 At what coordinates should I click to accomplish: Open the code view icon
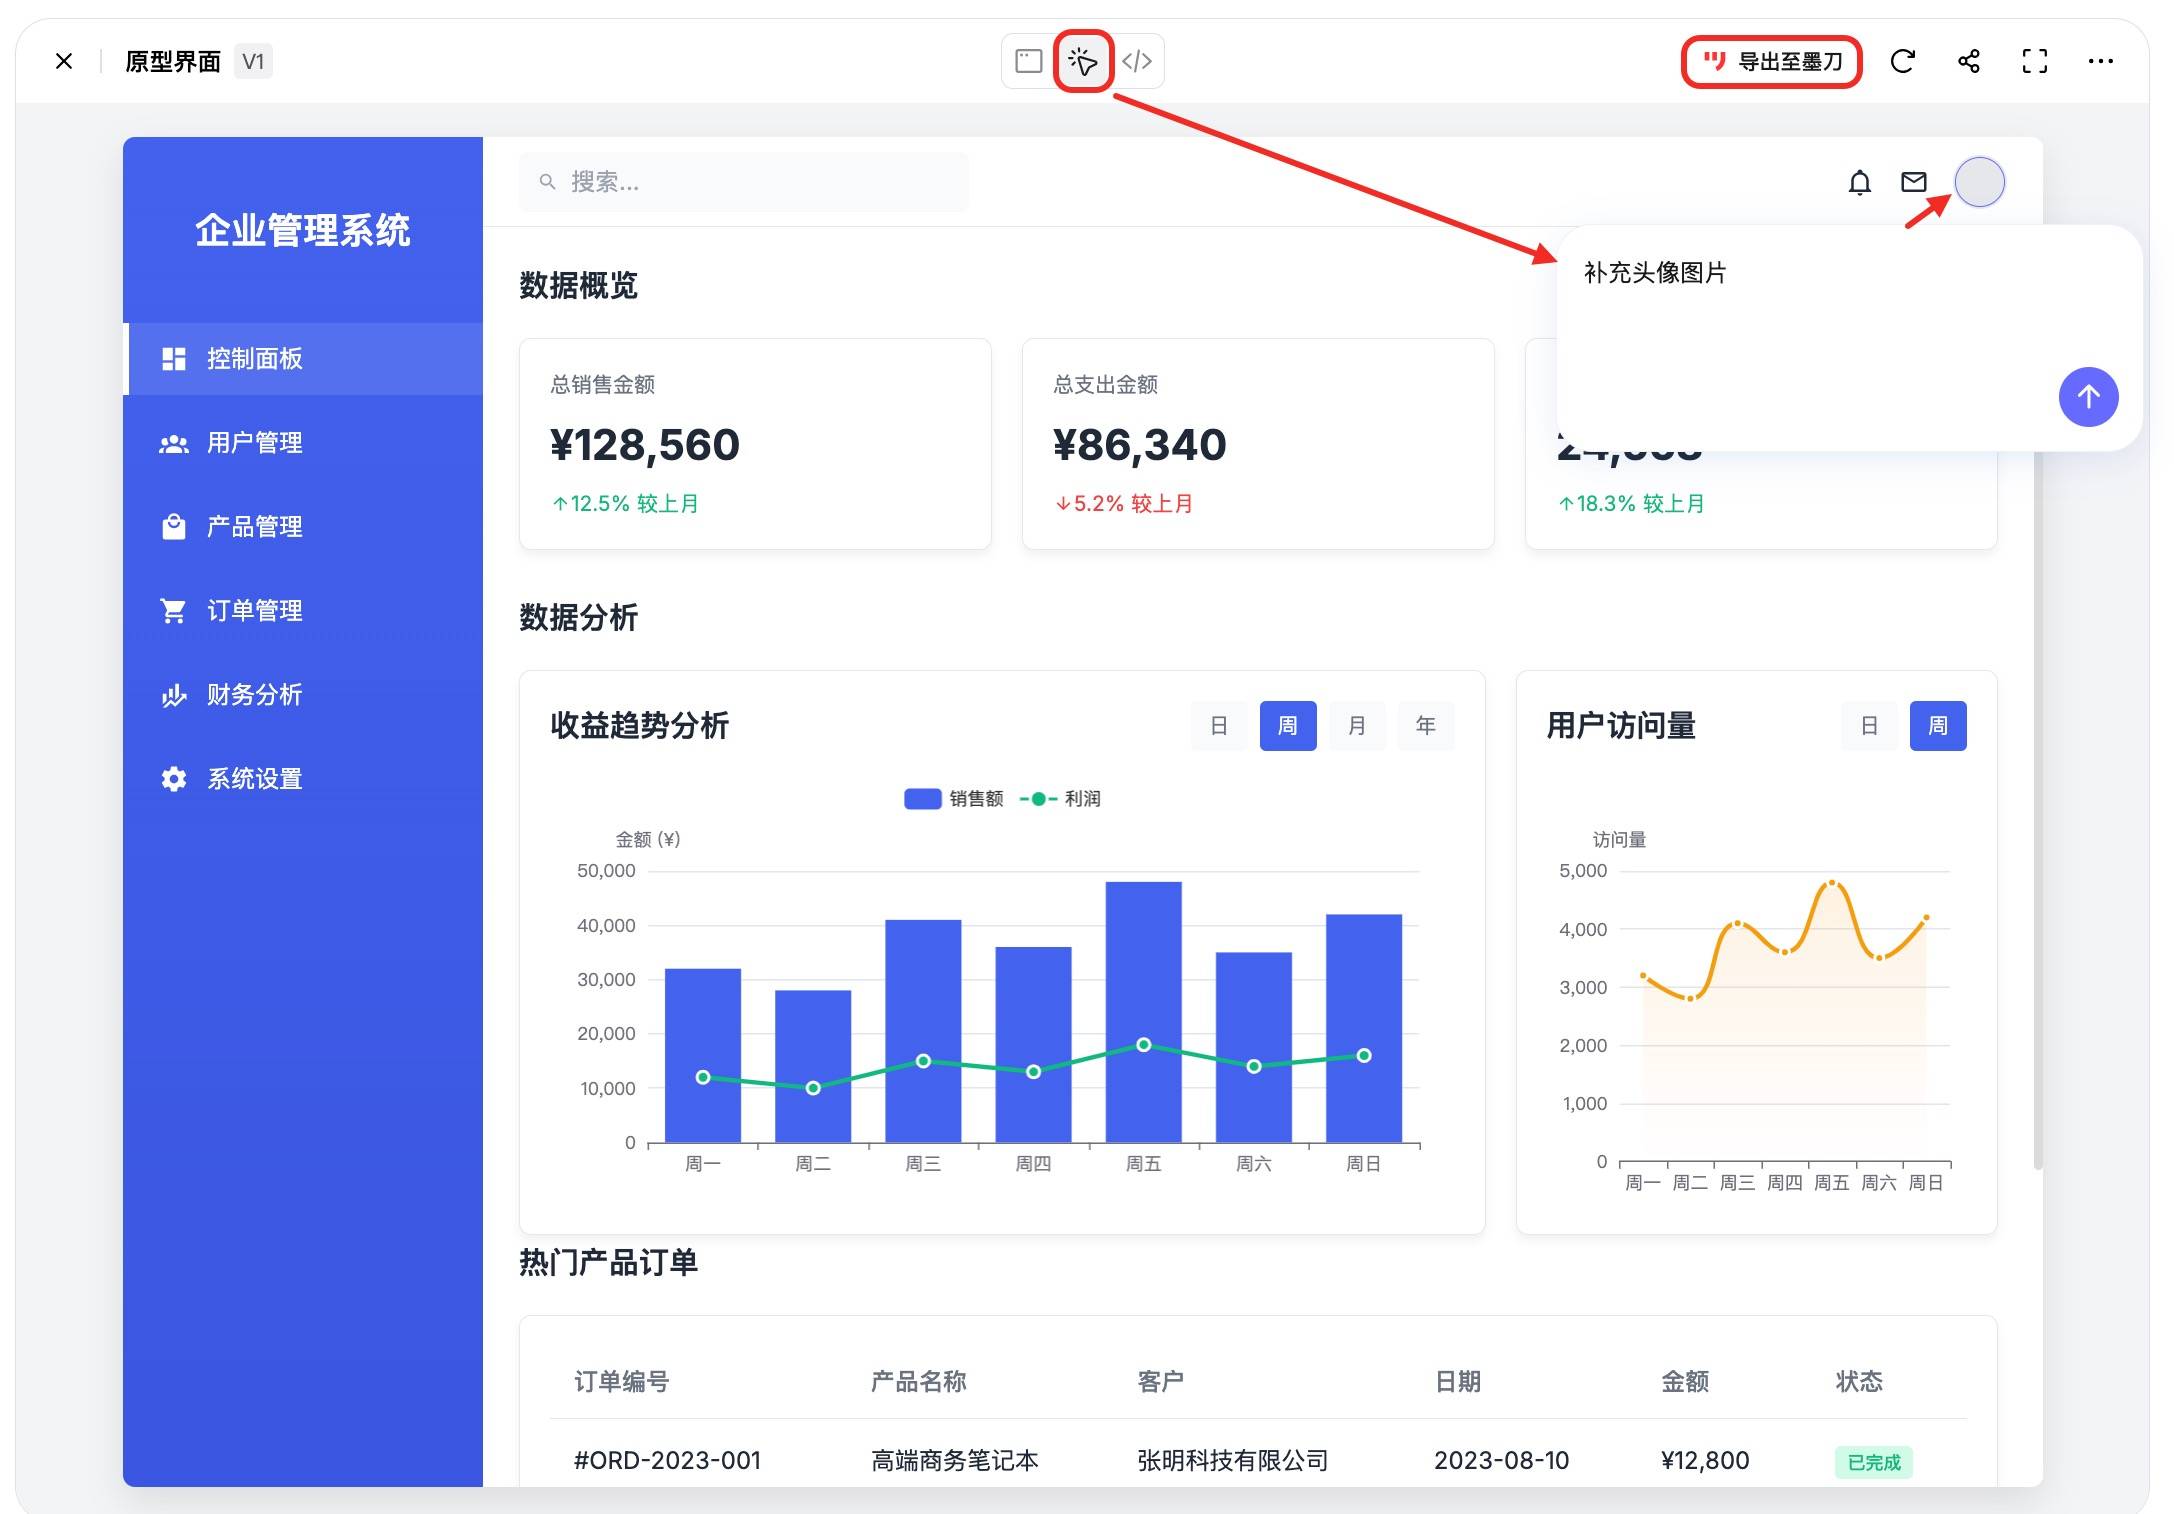coord(1137,62)
